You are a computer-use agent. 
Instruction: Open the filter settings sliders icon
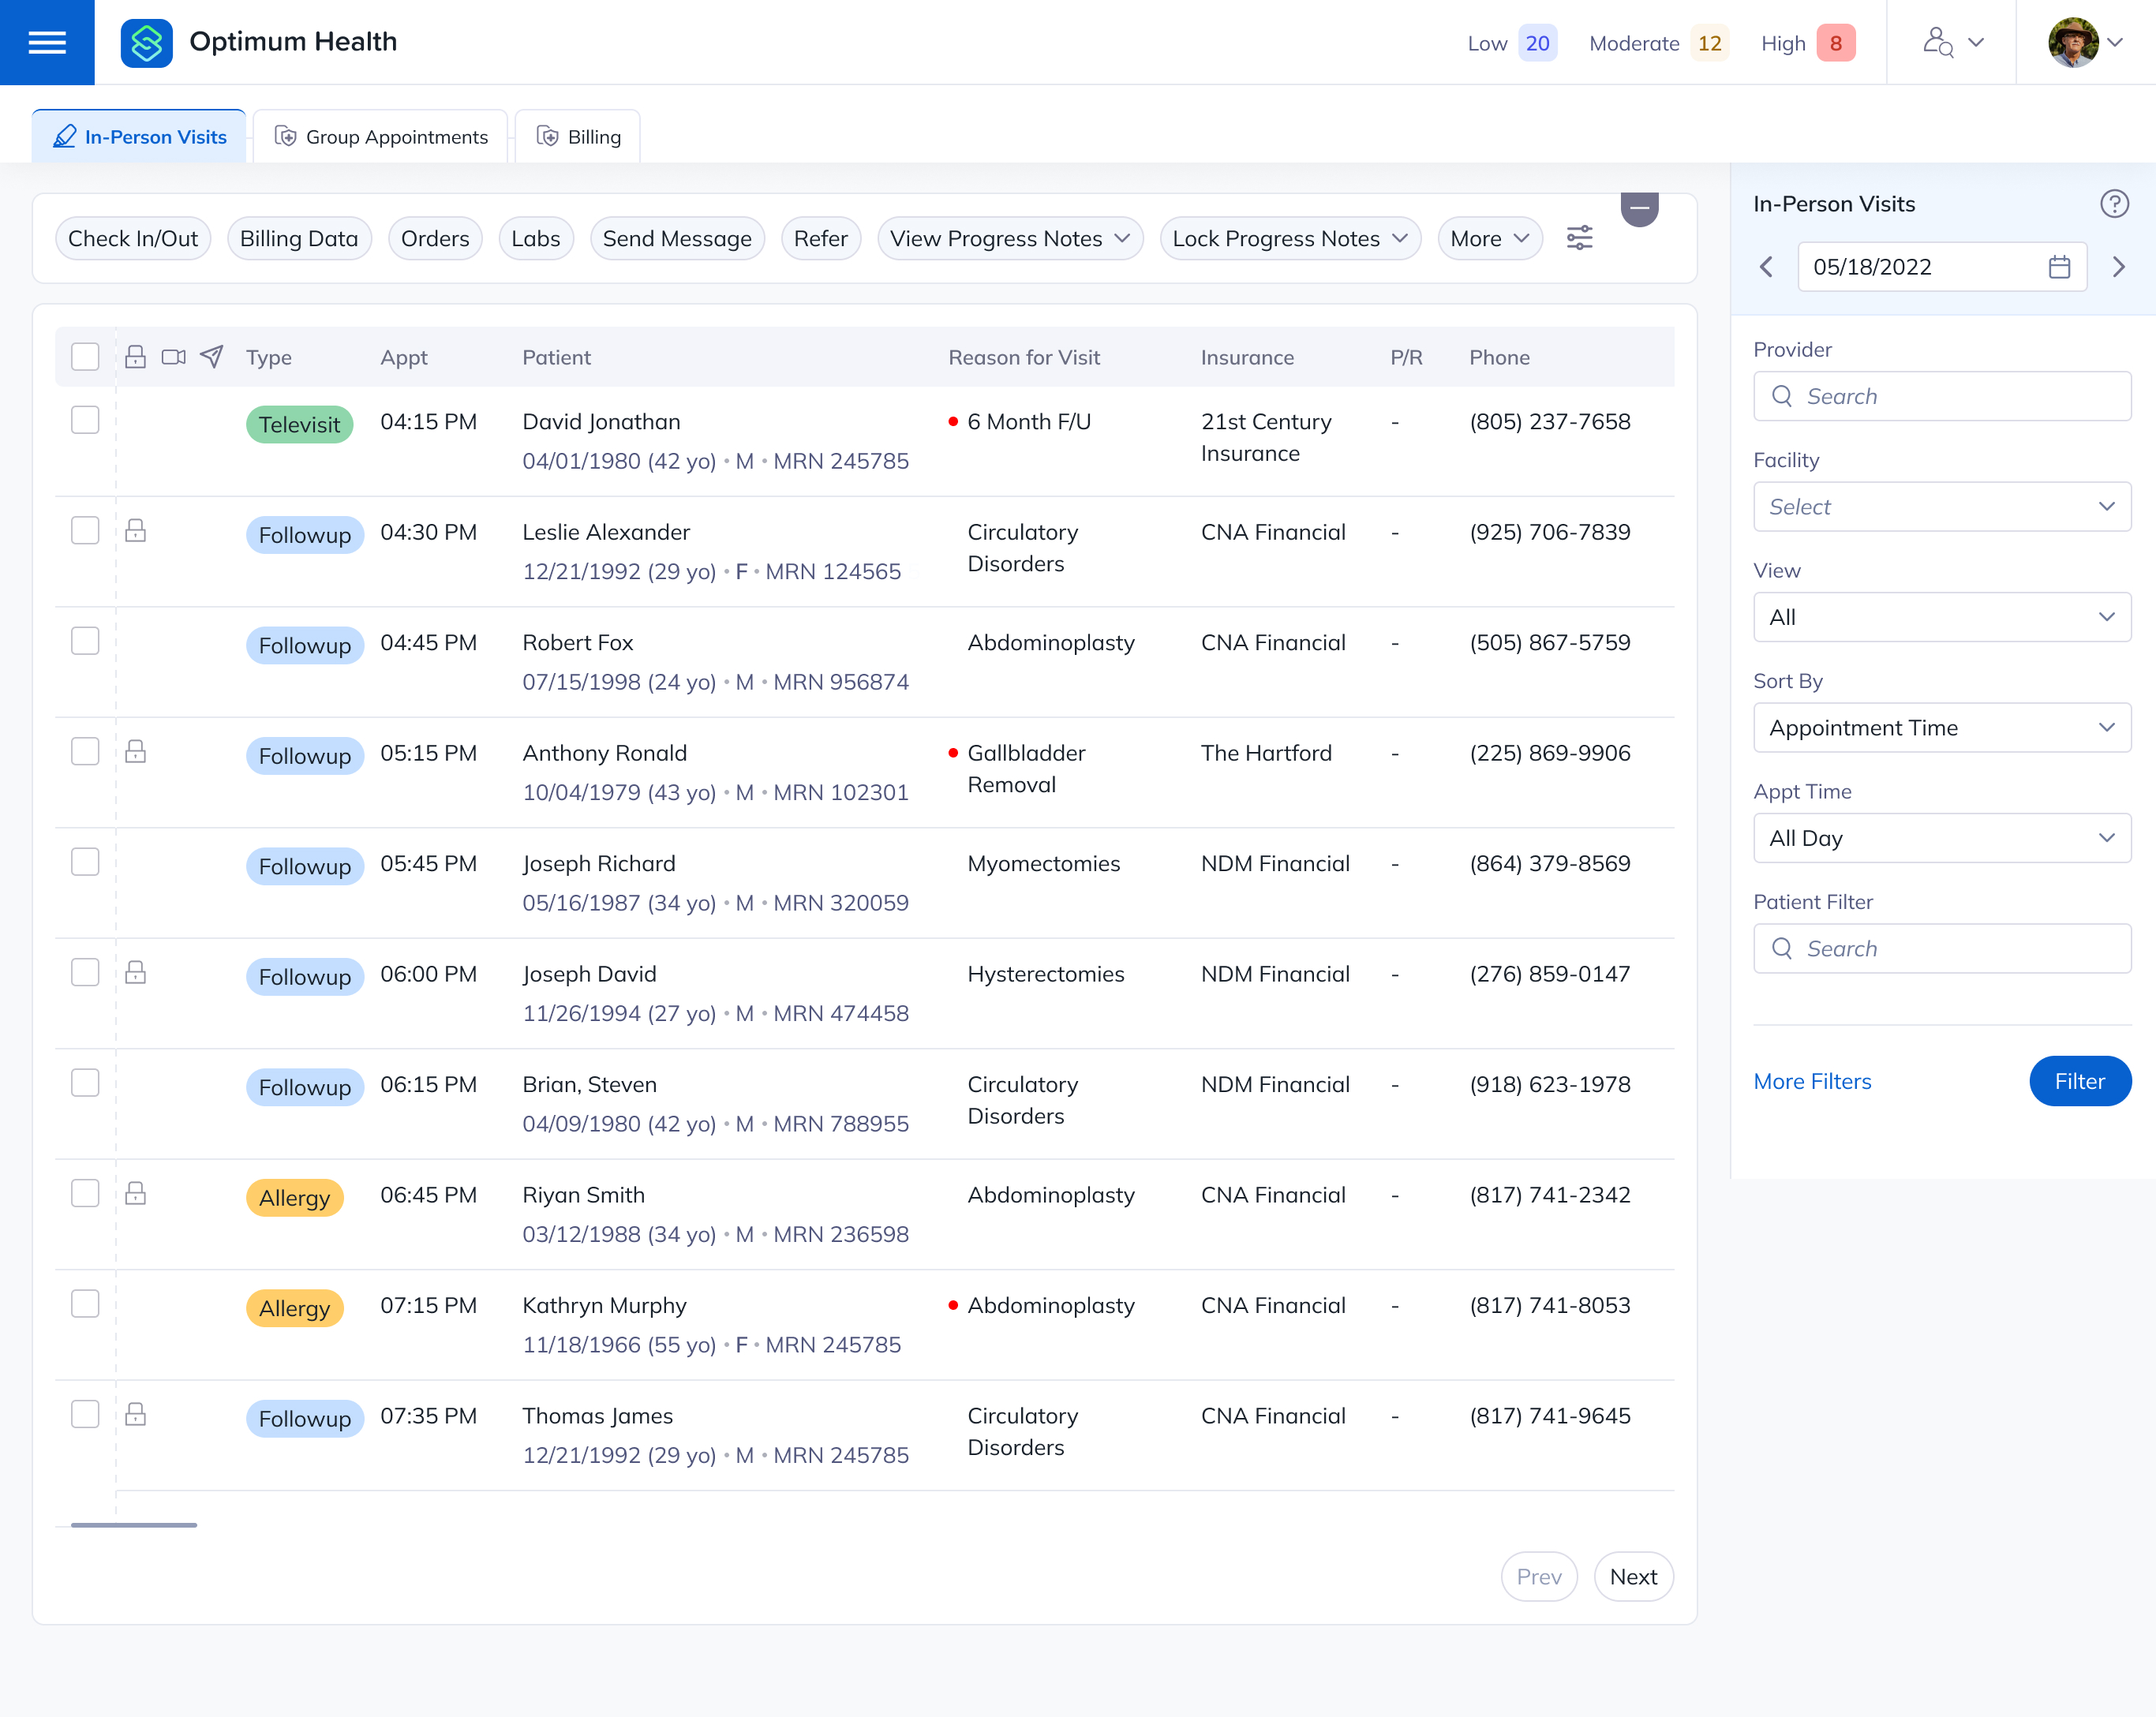[x=1579, y=238]
